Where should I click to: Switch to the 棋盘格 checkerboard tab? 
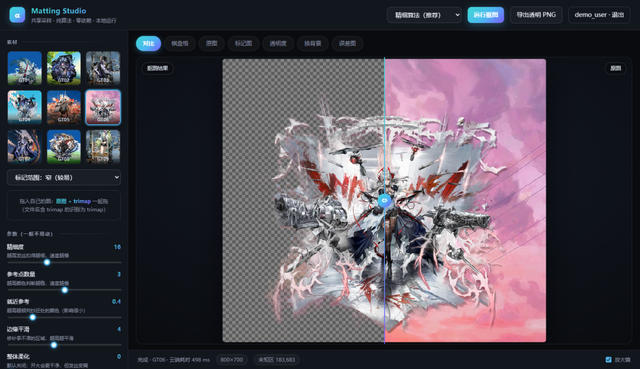click(180, 44)
